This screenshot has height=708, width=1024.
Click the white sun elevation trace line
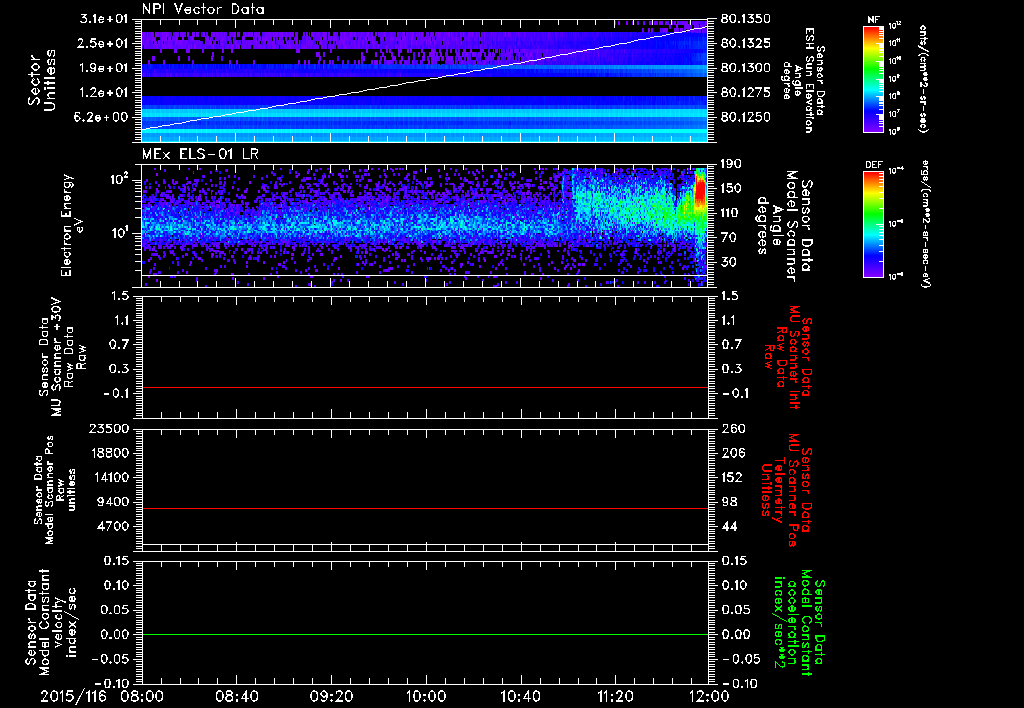(424, 79)
